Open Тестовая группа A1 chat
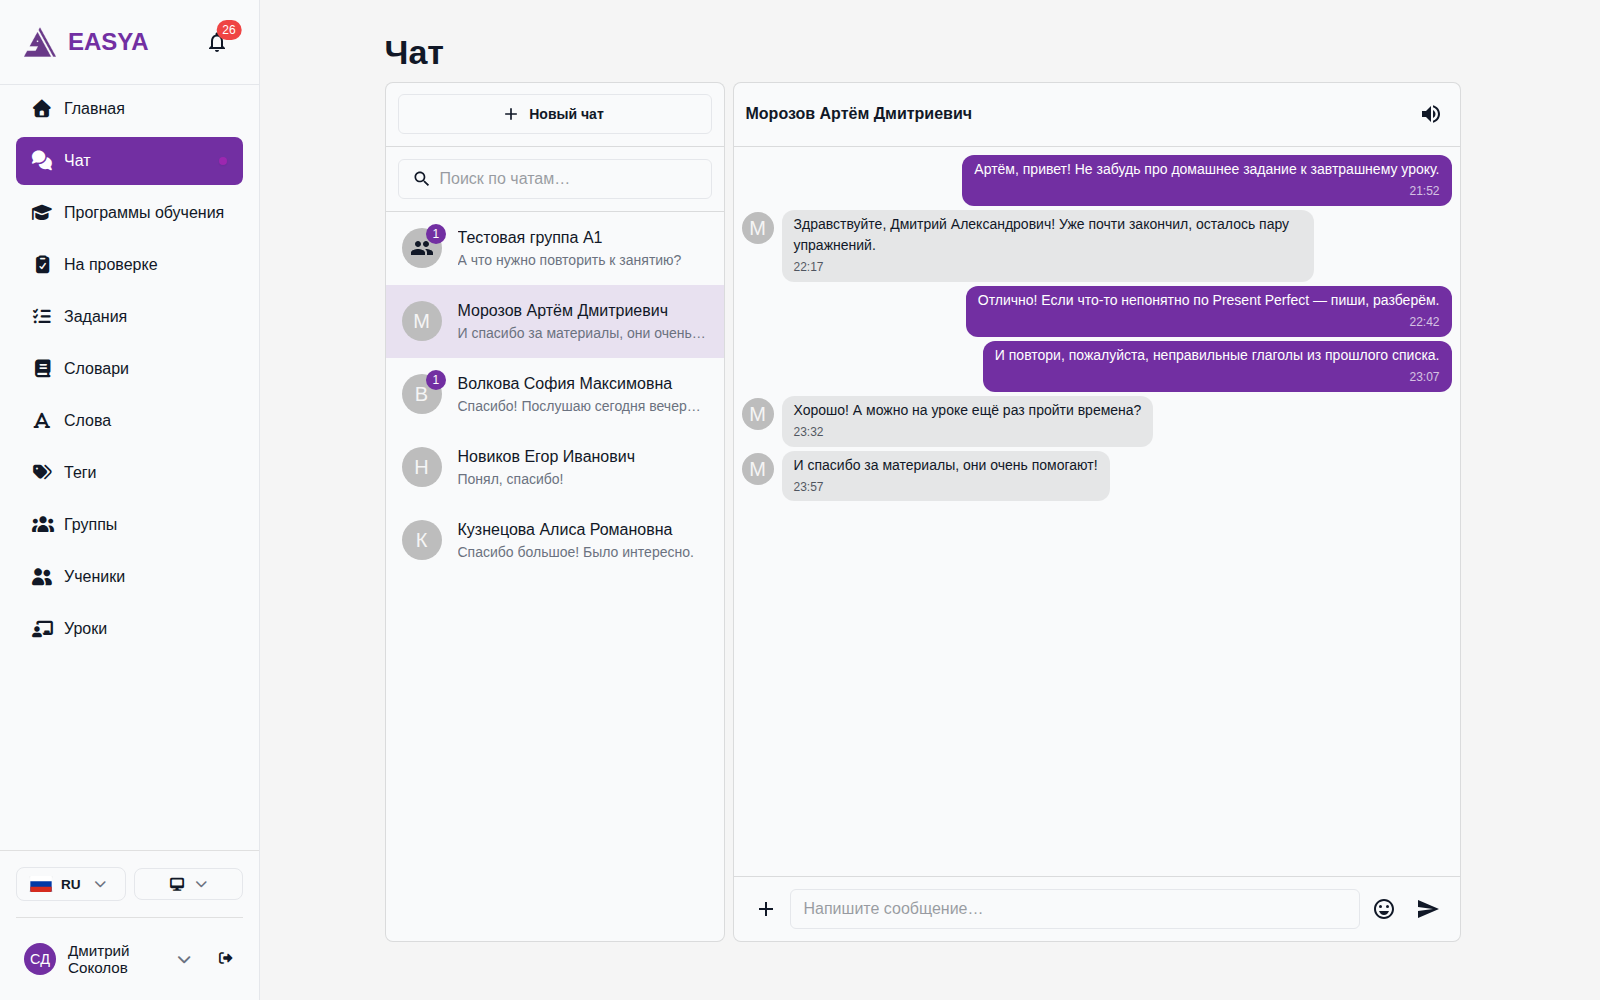Screen dimensions: 1600x1000 555,248
